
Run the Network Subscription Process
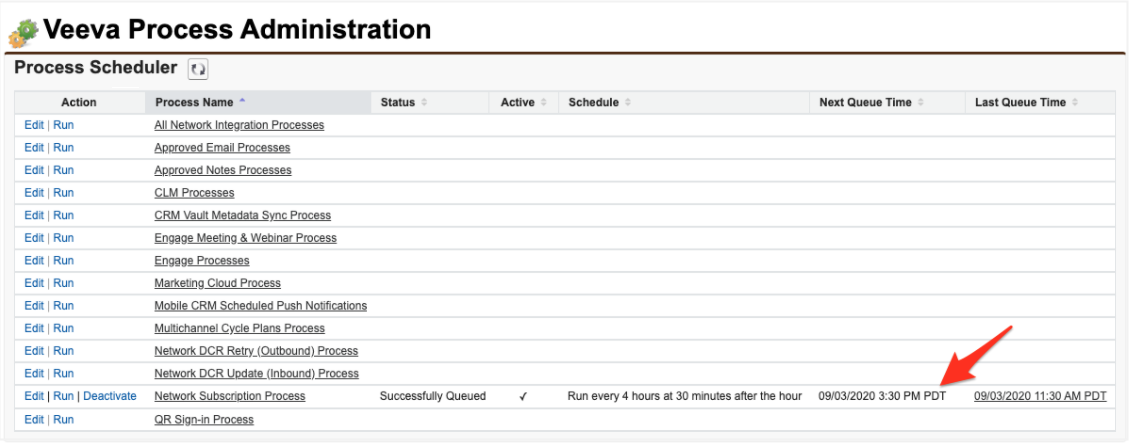click(63, 396)
